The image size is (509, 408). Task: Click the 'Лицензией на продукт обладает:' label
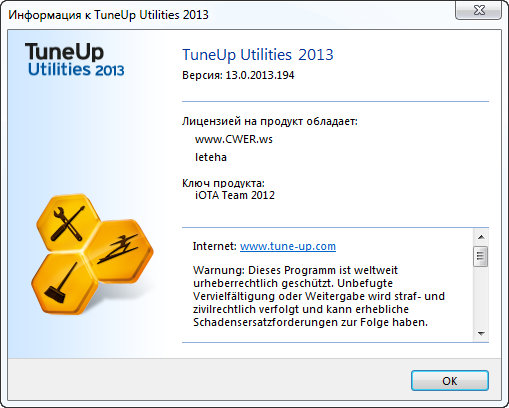tap(270, 121)
